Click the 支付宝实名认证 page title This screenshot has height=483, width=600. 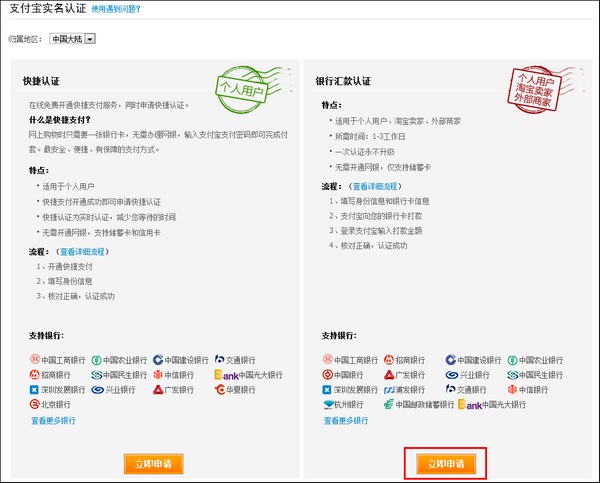click(48, 8)
